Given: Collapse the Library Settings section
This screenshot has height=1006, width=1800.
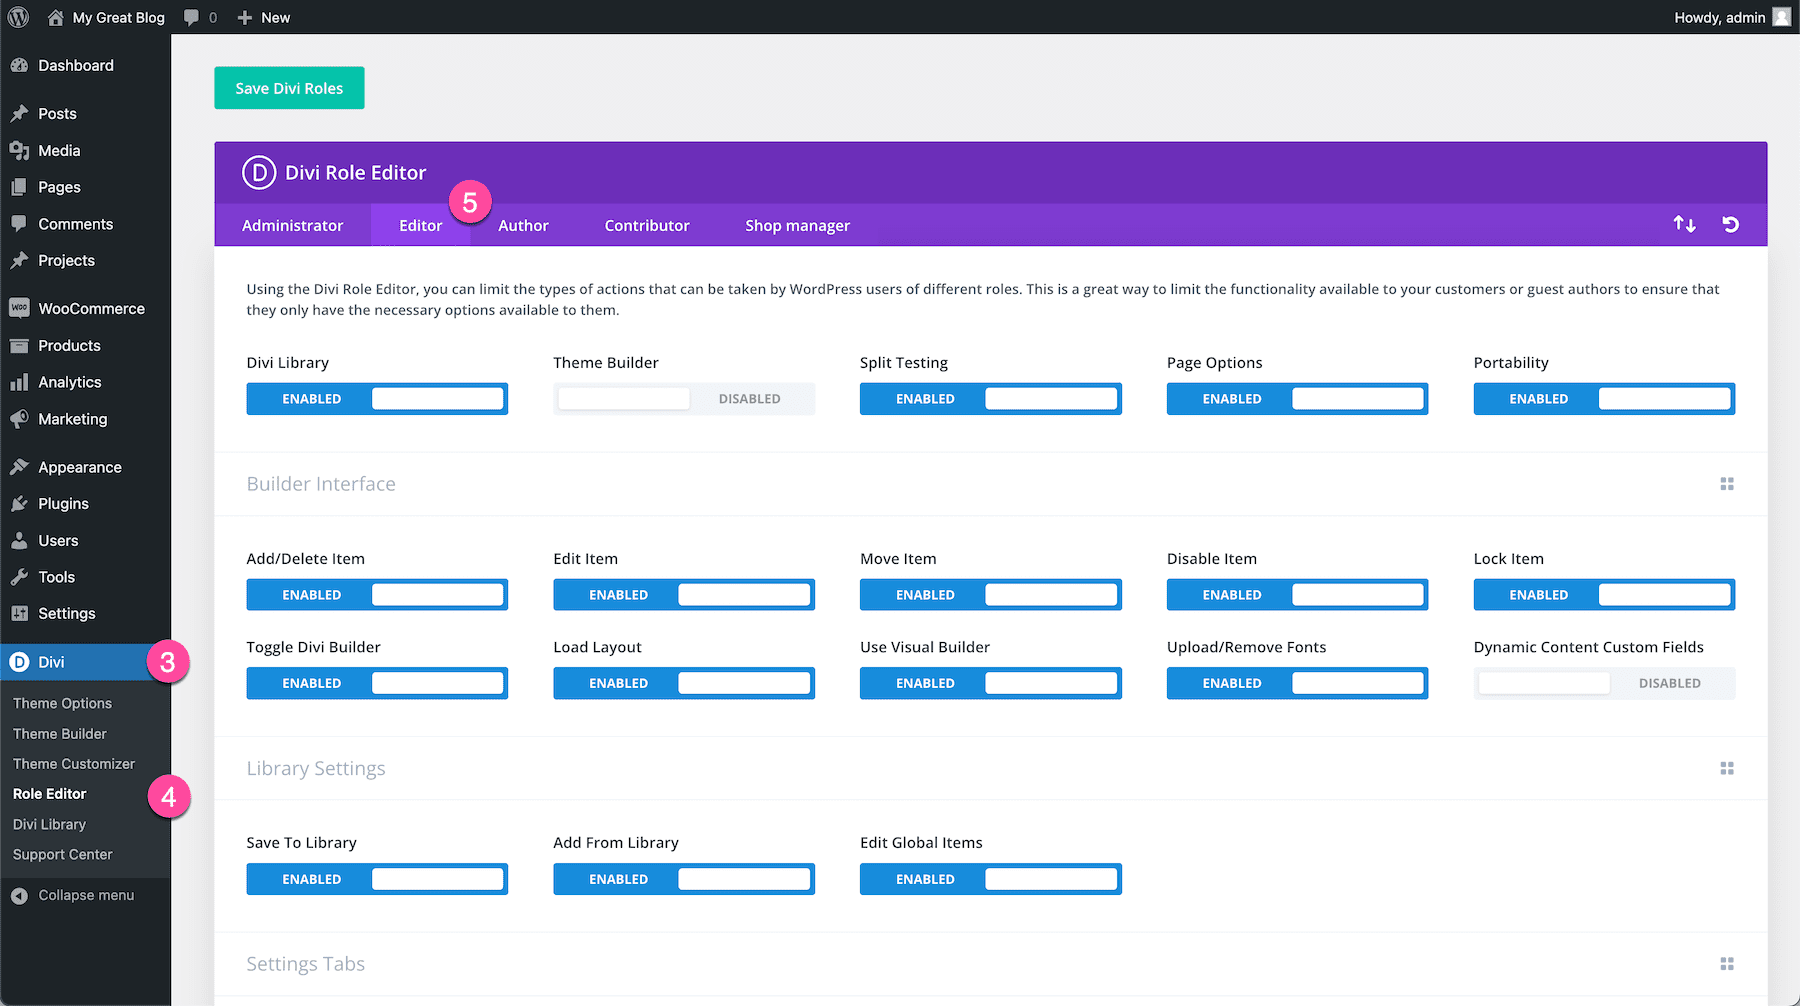Looking at the screenshot, I should pos(1727,768).
